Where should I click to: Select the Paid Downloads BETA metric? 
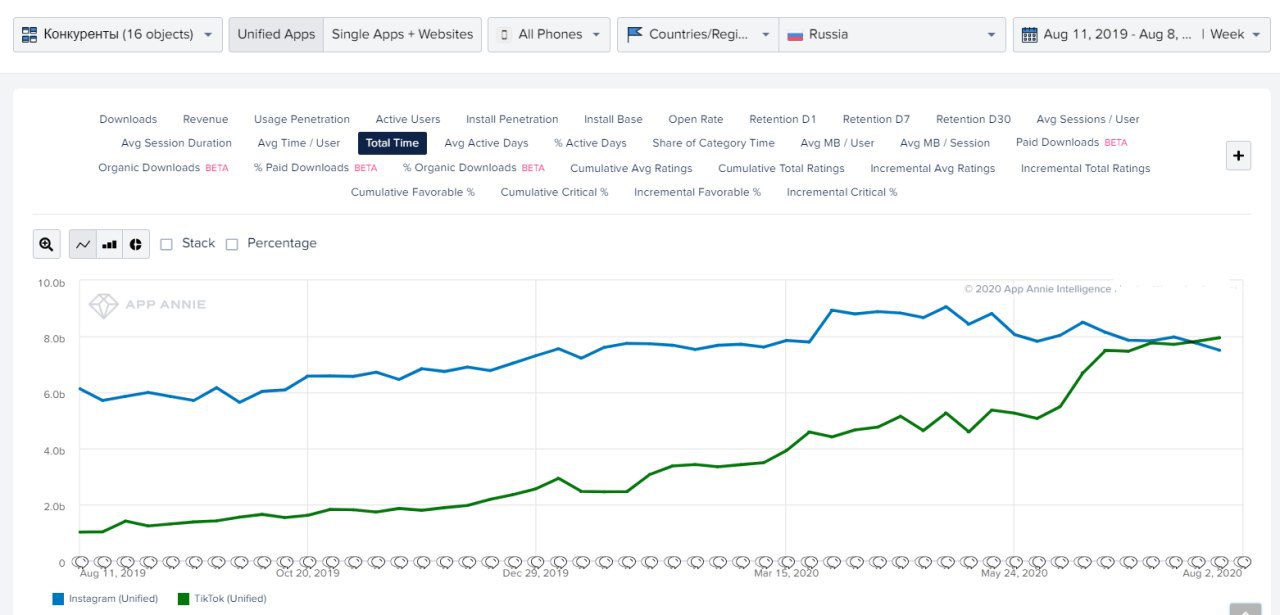1071,143
